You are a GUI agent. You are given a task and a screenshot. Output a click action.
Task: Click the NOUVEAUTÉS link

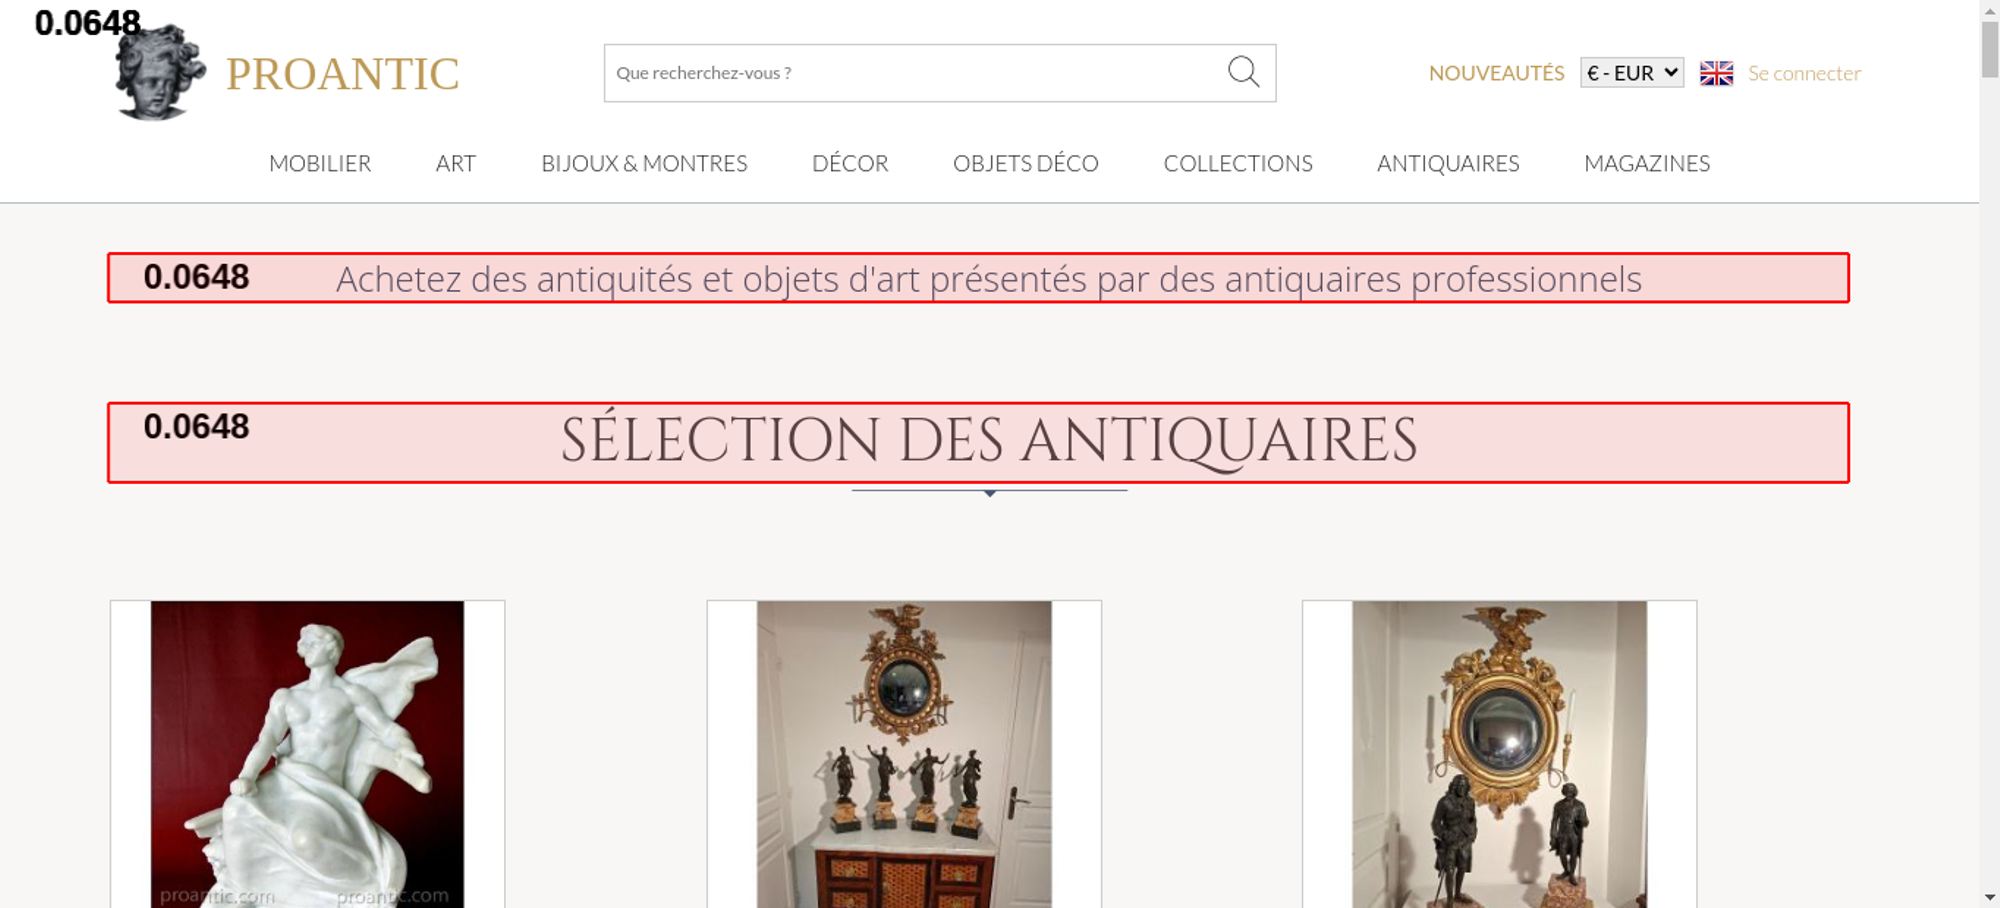click(x=1496, y=73)
